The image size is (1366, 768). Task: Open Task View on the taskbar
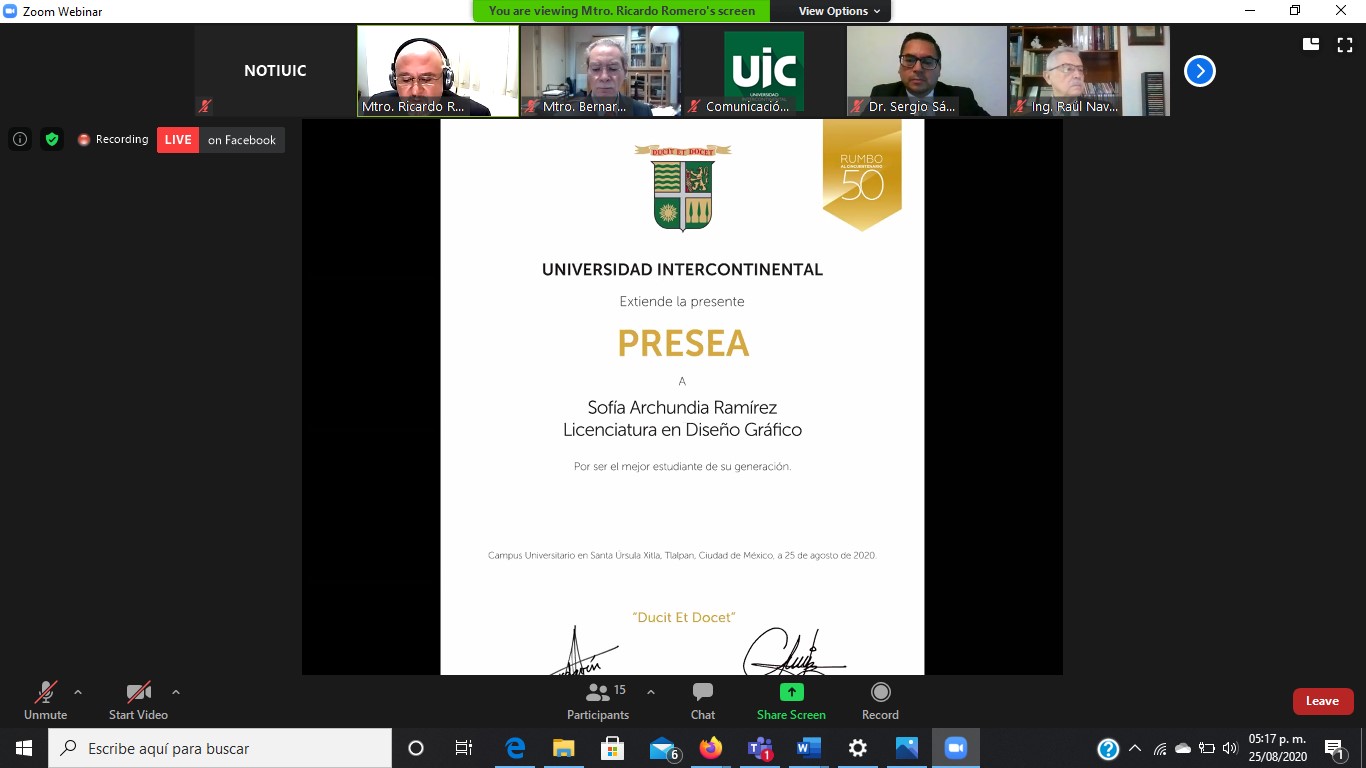tap(464, 748)
